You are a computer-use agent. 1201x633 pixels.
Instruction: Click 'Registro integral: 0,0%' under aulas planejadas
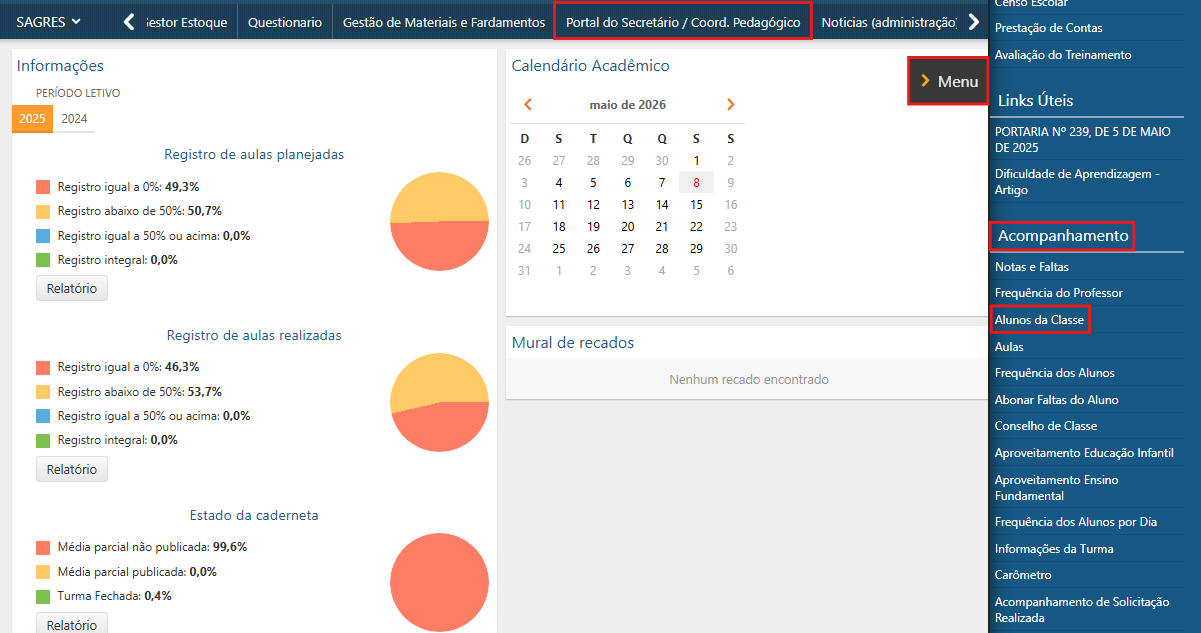point(117,260)
